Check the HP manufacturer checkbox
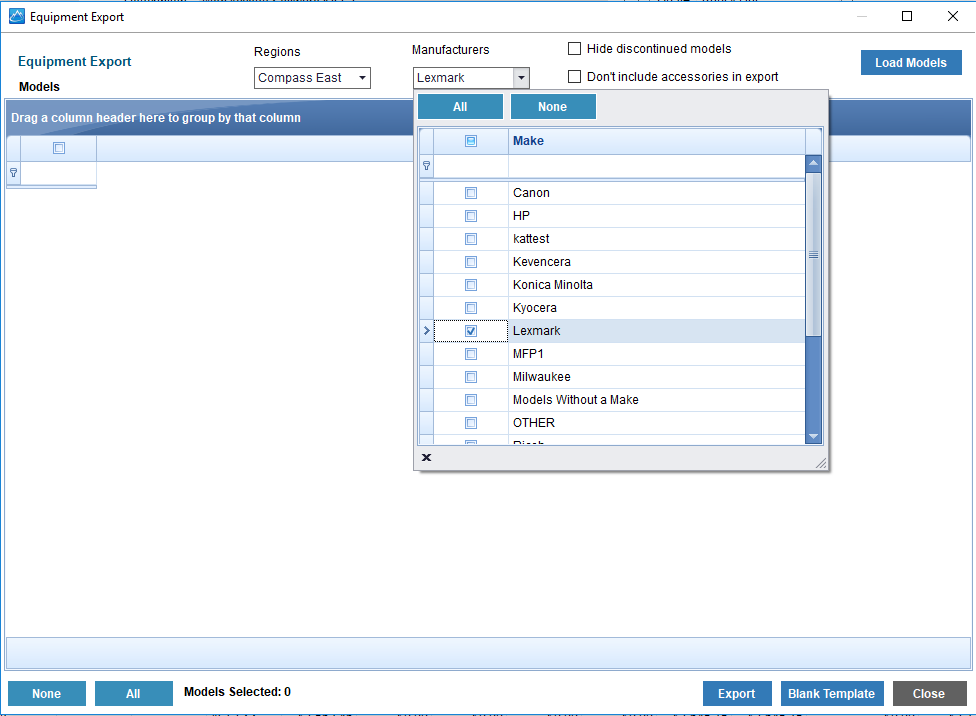Screen dimensions: 976x716 click(471, 216)
